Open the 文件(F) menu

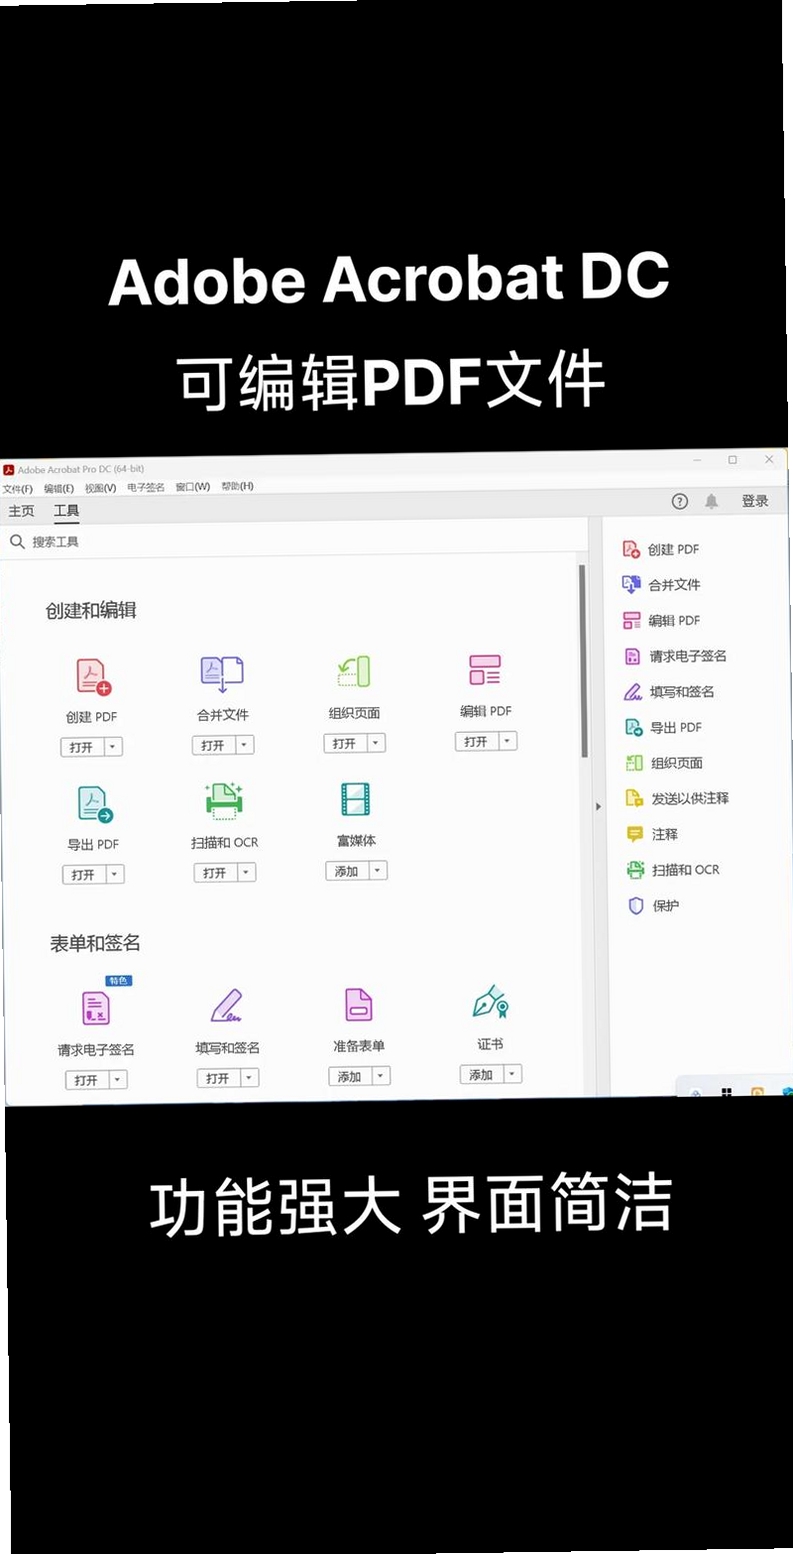pyautogui.click(x=17, y=489)
